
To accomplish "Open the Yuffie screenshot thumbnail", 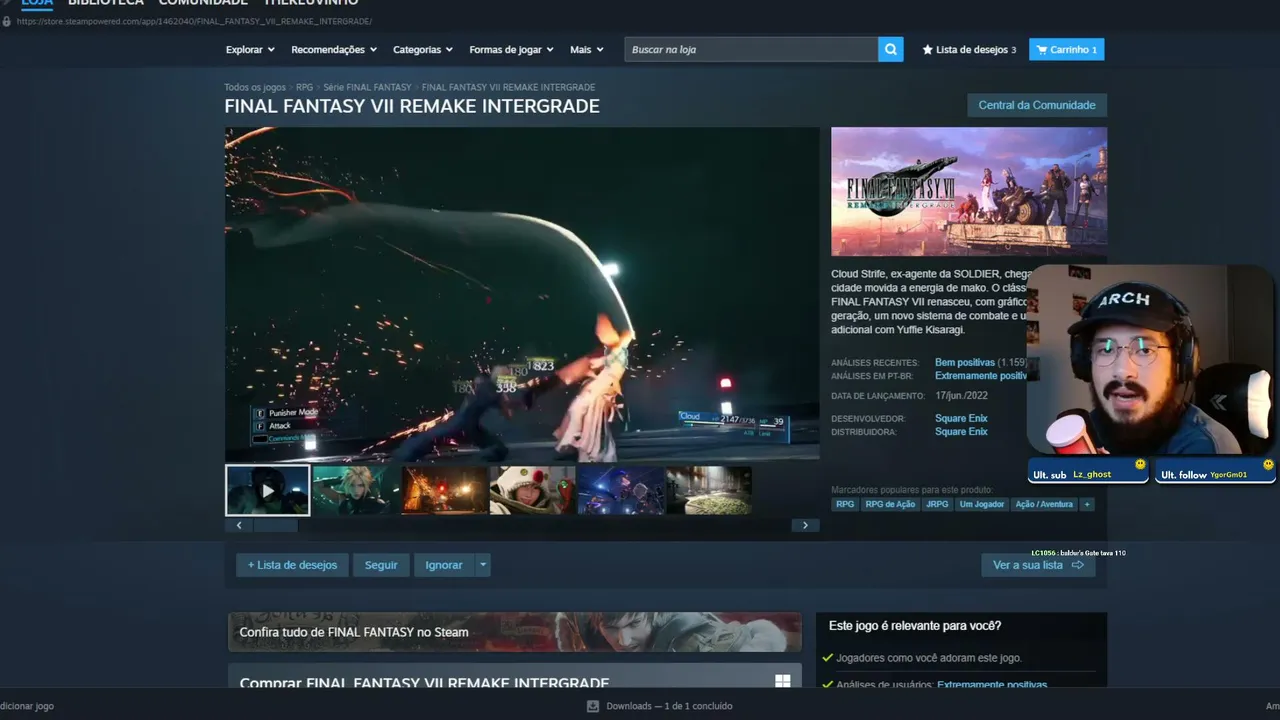I will click(532, 490).
